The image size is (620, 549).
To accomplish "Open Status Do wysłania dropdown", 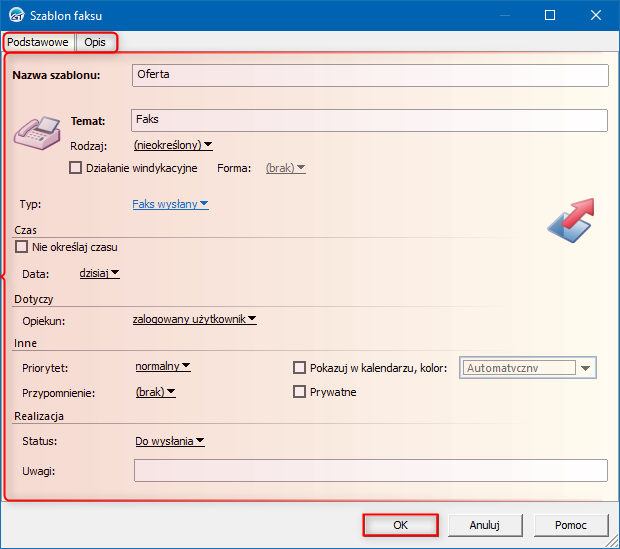I will tap(170, 441).
